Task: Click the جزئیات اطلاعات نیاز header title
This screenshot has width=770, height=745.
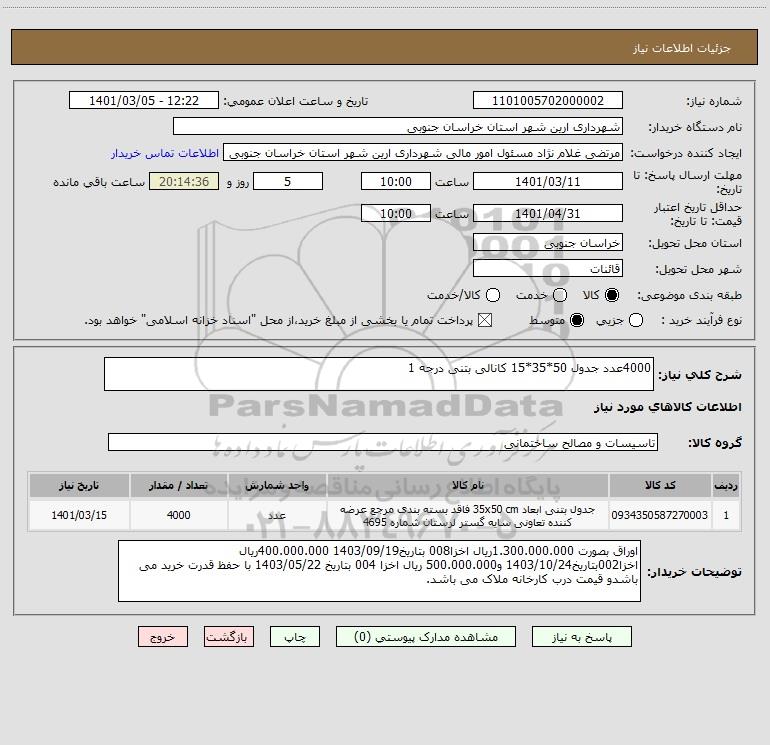Action: (x=681, y=48)
